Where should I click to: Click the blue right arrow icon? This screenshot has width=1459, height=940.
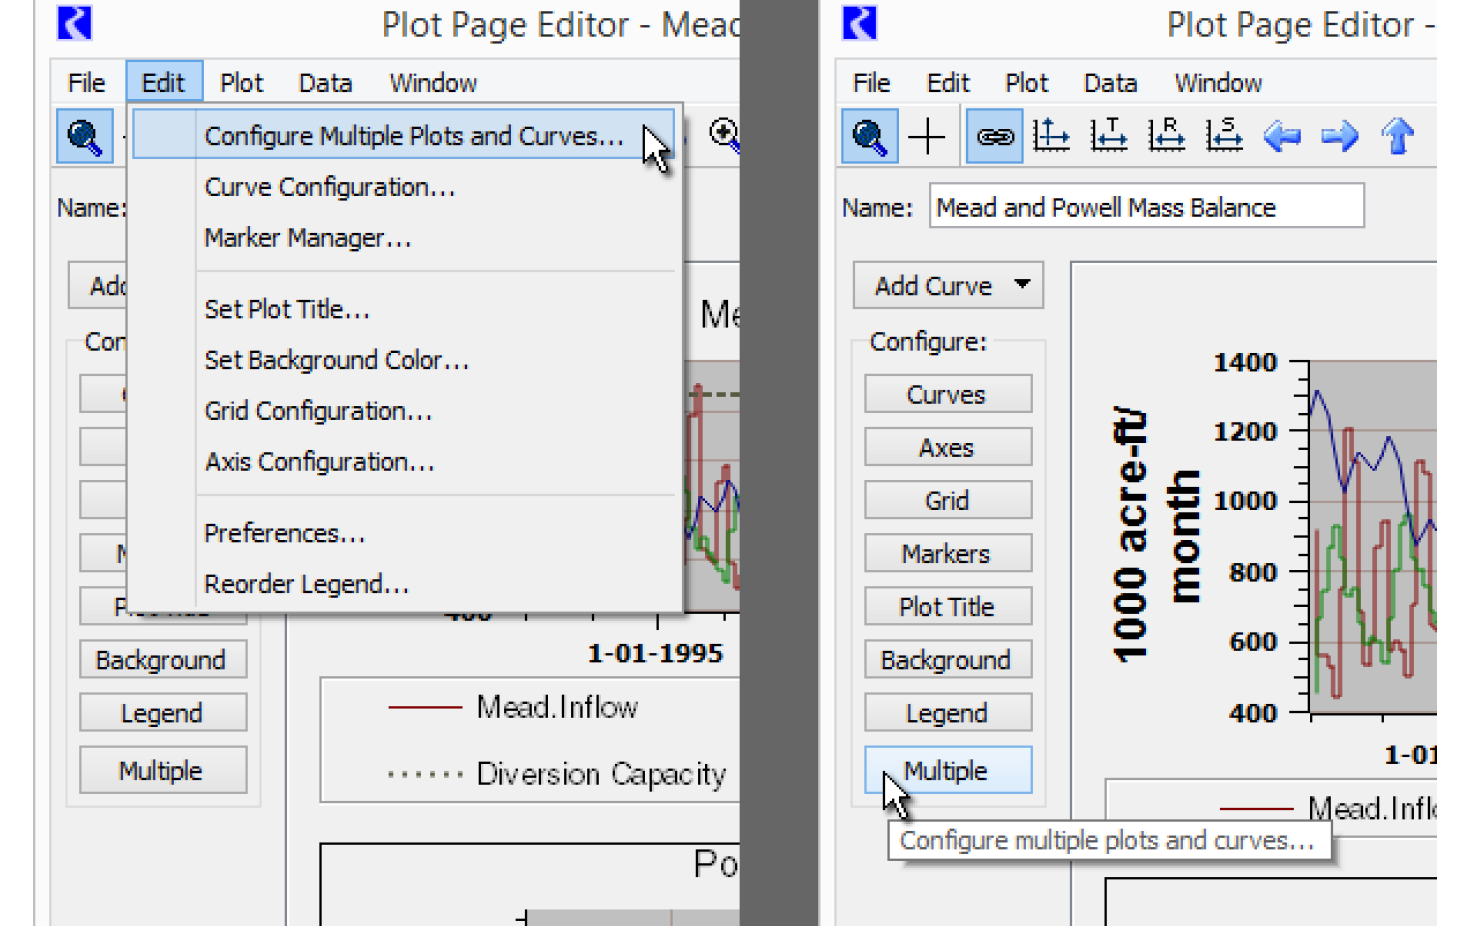point(1340,136)
